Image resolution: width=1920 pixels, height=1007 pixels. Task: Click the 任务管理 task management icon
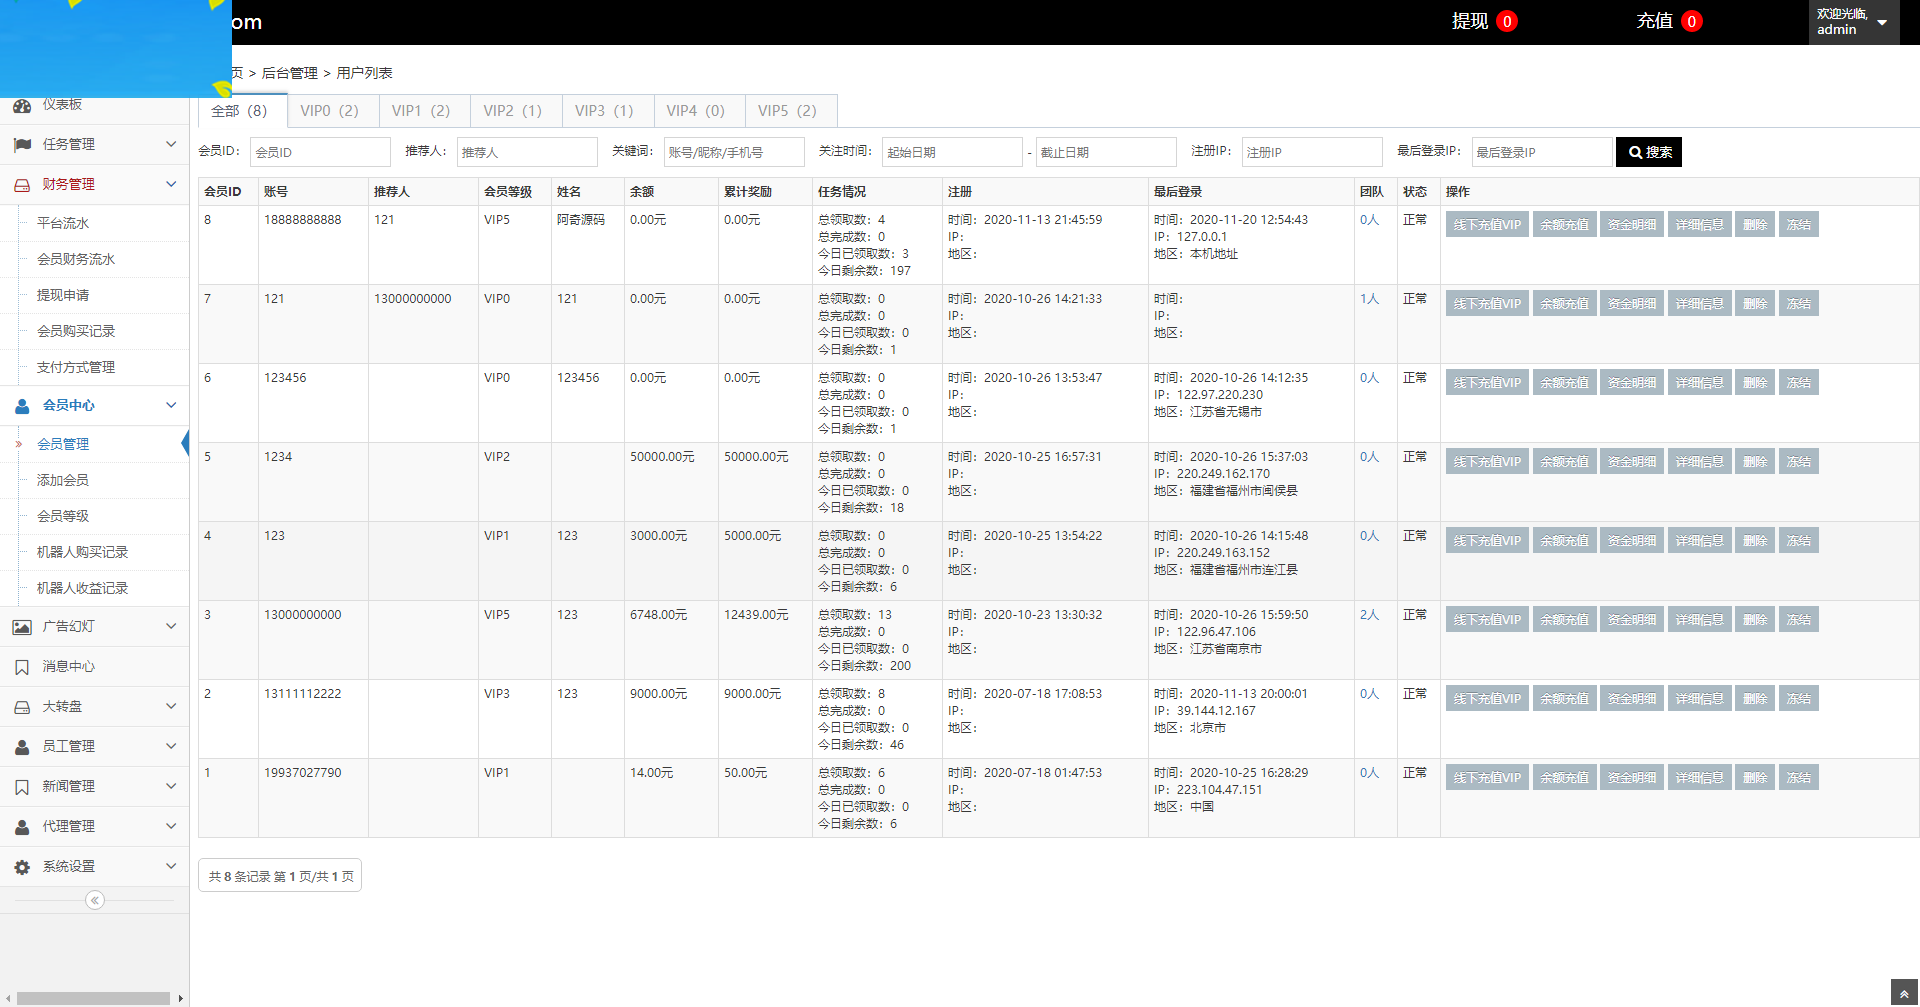tap(23, 144)
